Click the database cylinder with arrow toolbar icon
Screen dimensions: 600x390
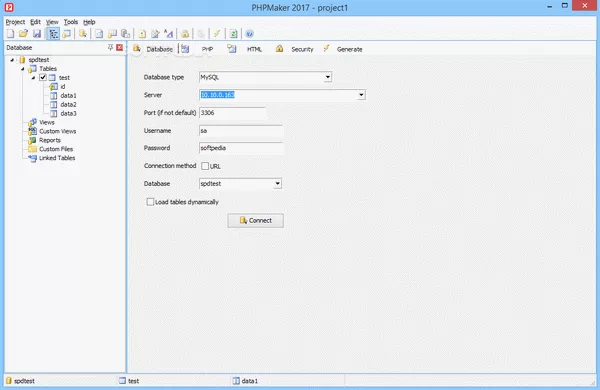point(83,34)
